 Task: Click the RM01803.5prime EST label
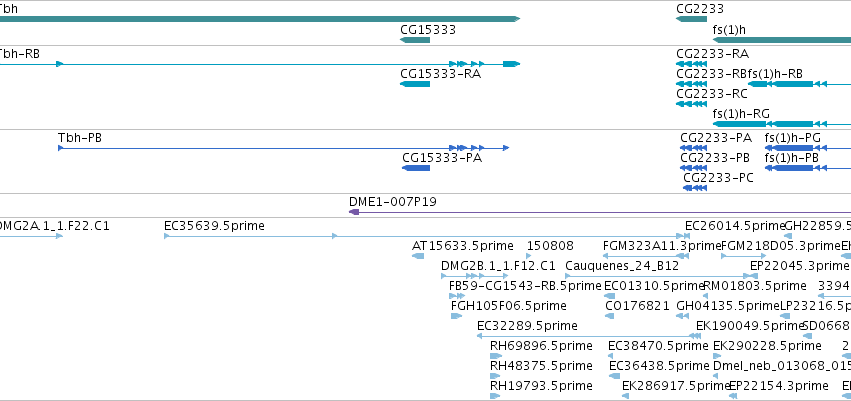tap(755, 285)
